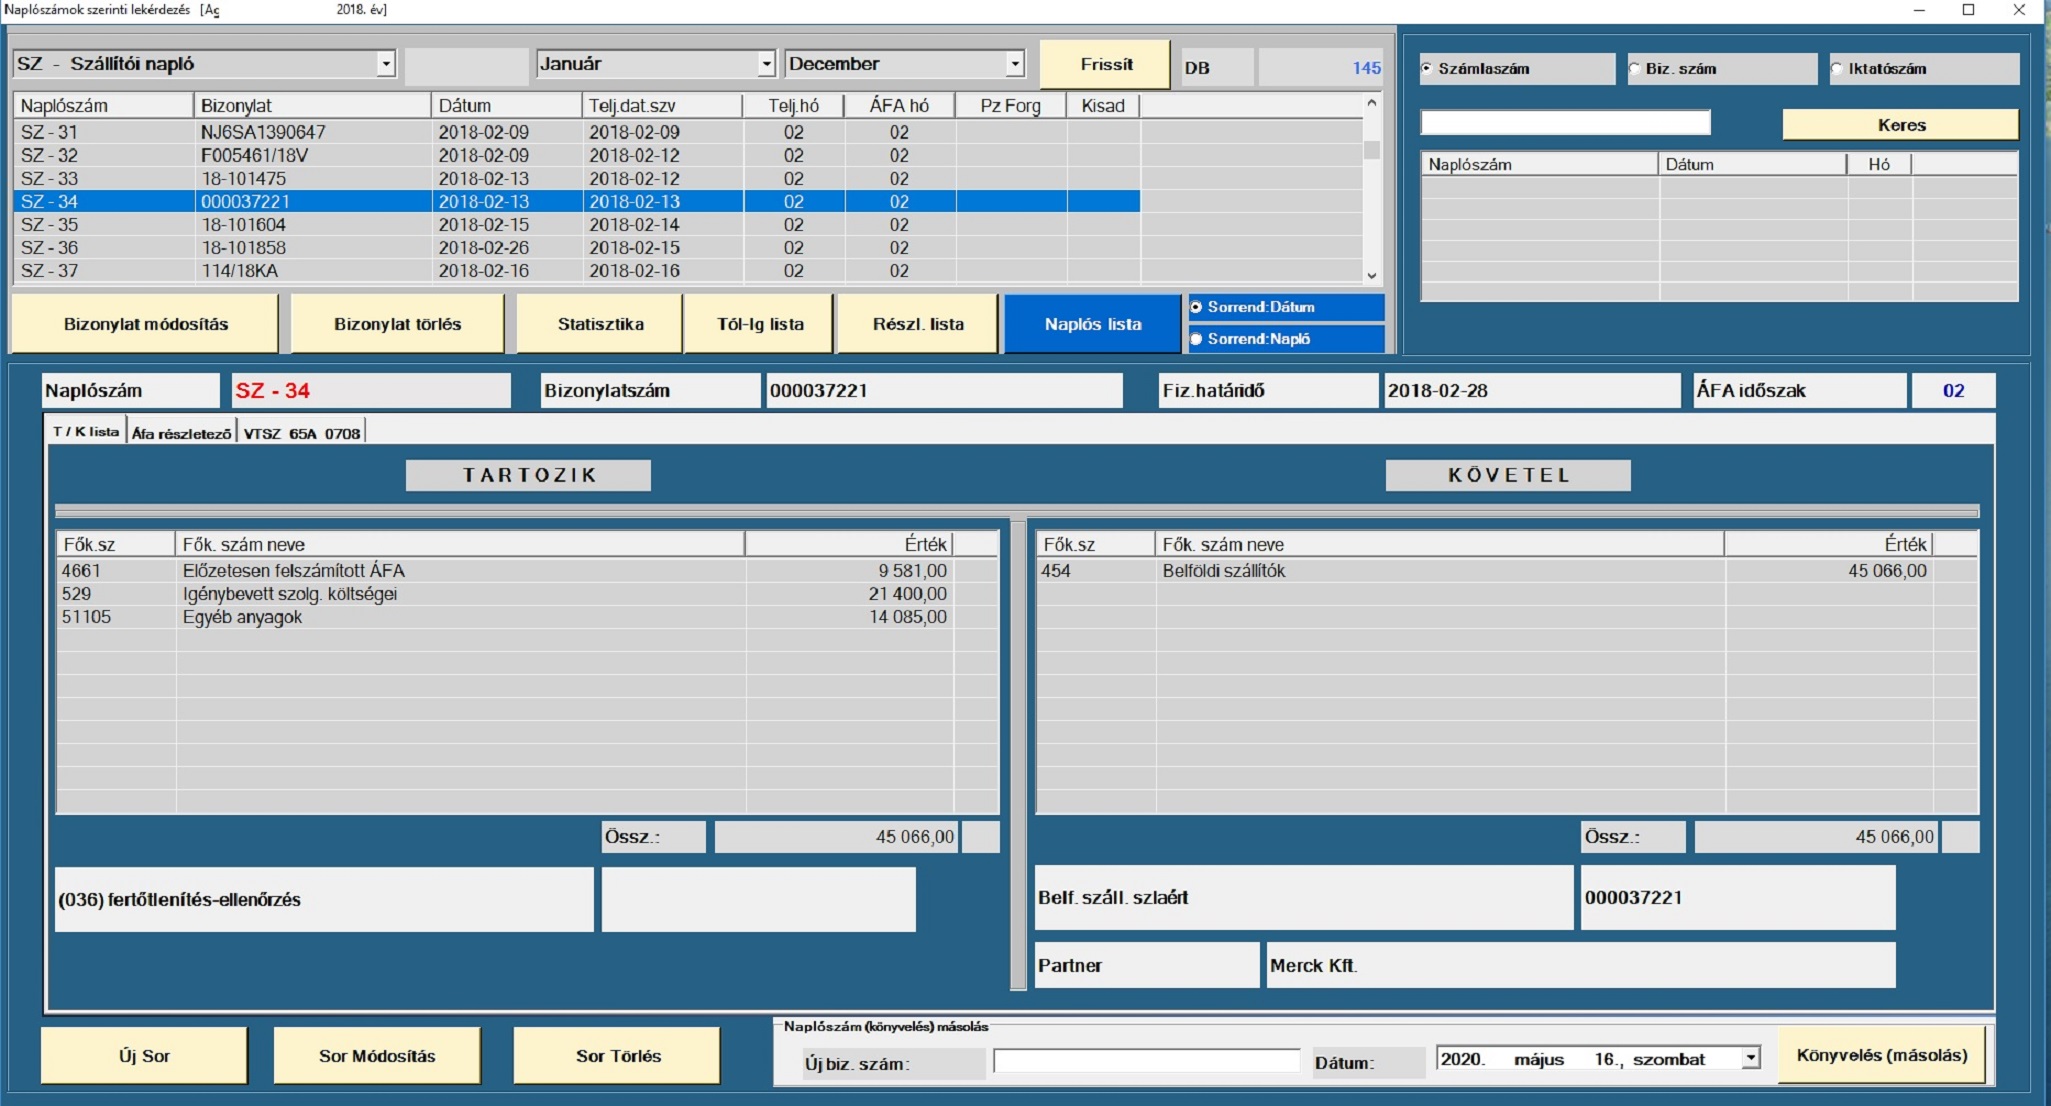Click the Bizonylat törlés button
The width and height of the screenshot is (2051, 1106).
coord(397,324)
